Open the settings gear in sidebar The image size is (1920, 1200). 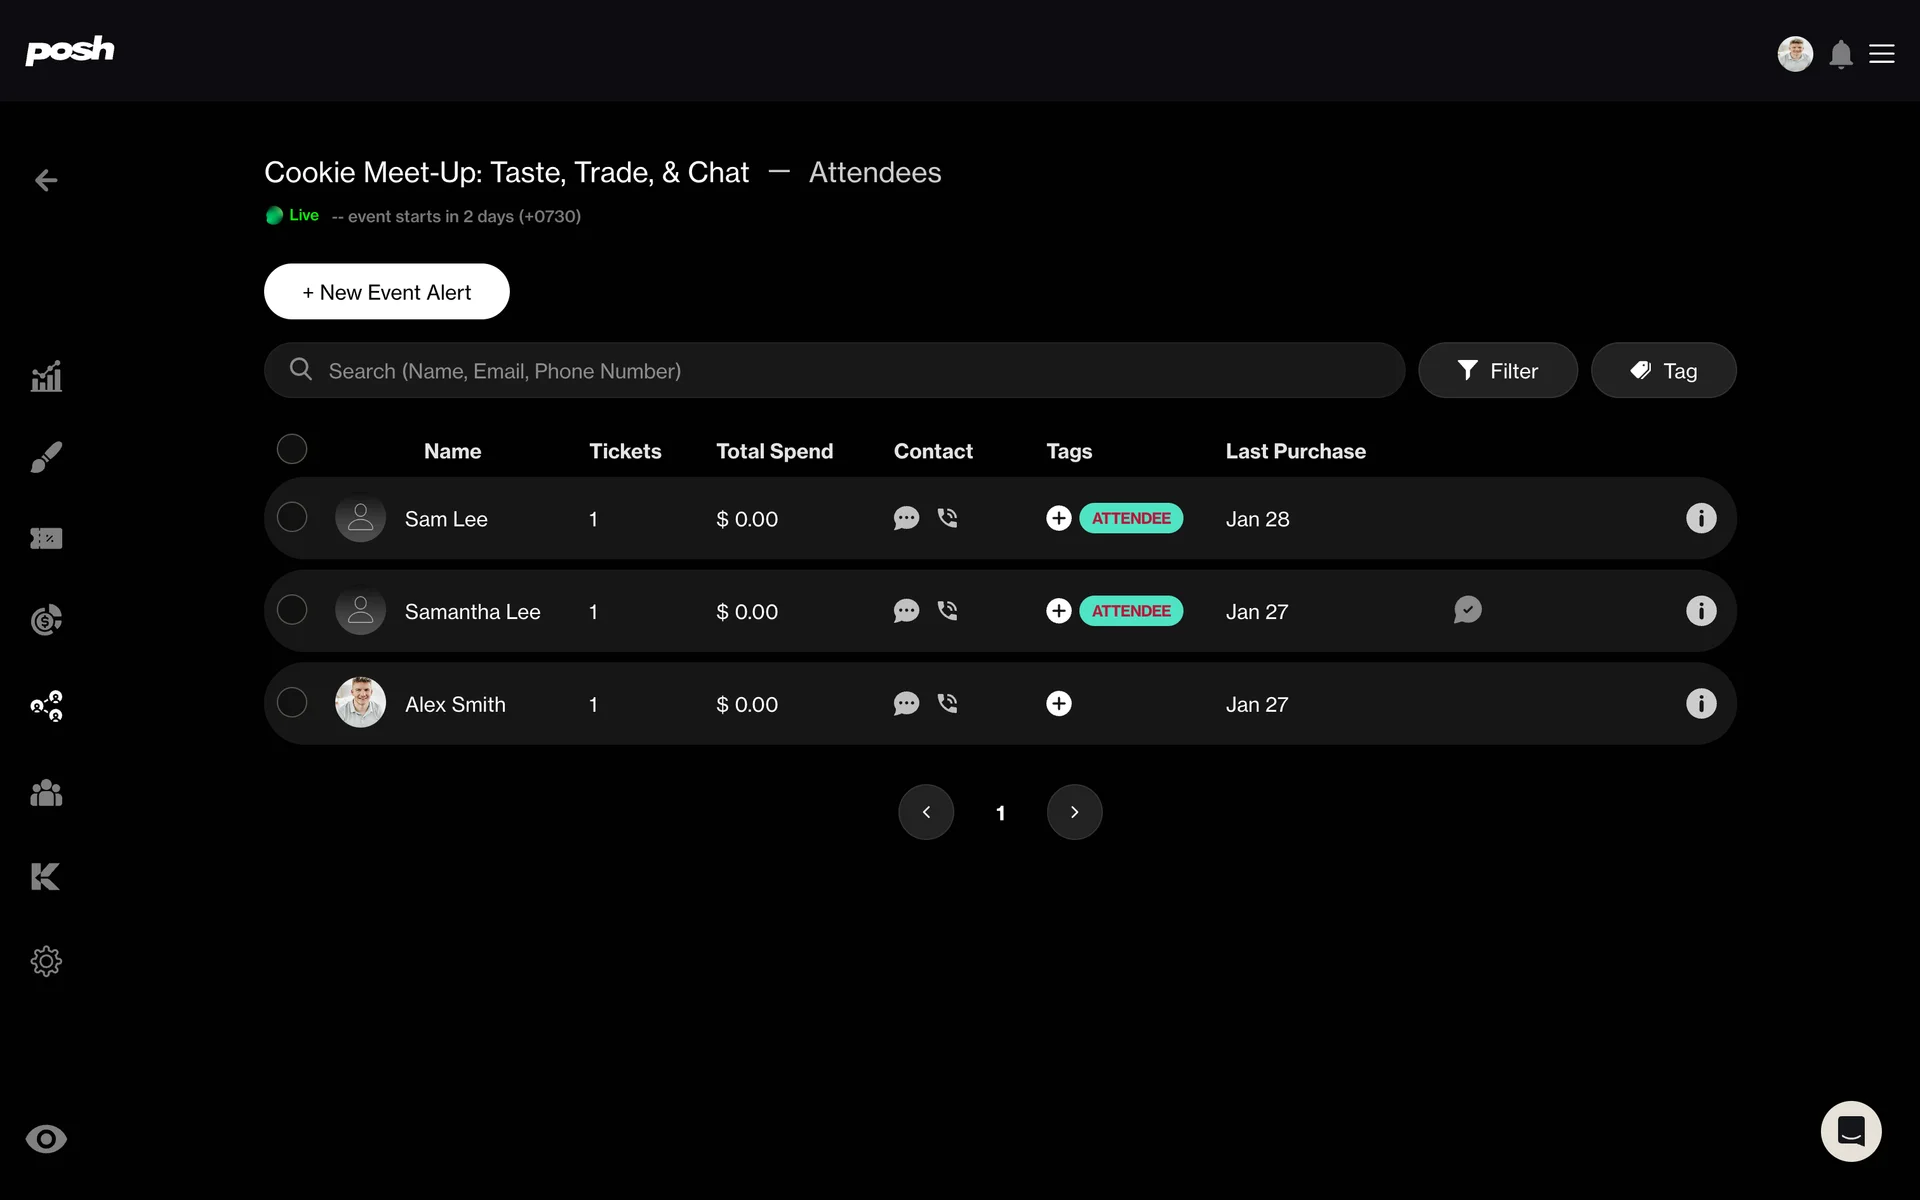pos(46,961)
